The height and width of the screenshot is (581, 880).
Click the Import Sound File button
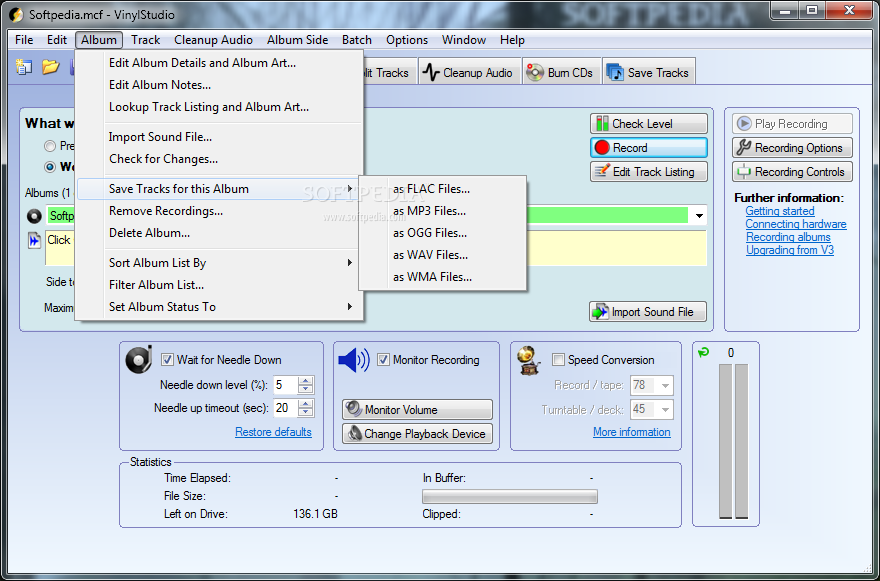(x=648, y=312)
